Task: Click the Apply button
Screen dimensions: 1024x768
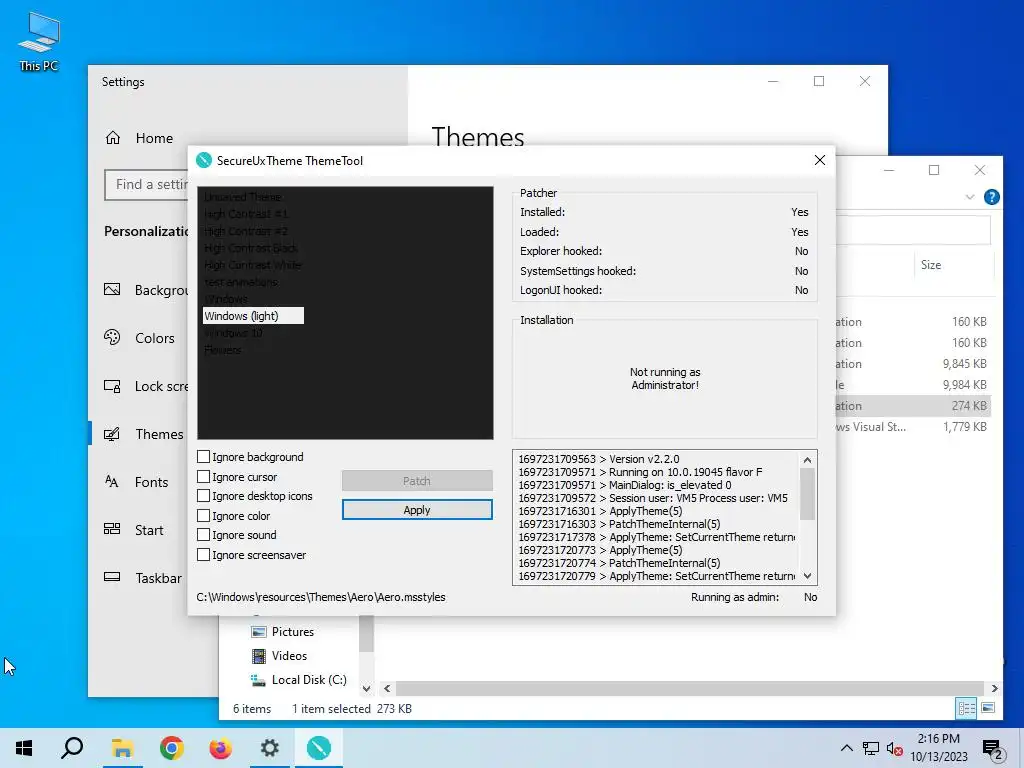Action: 417,510
